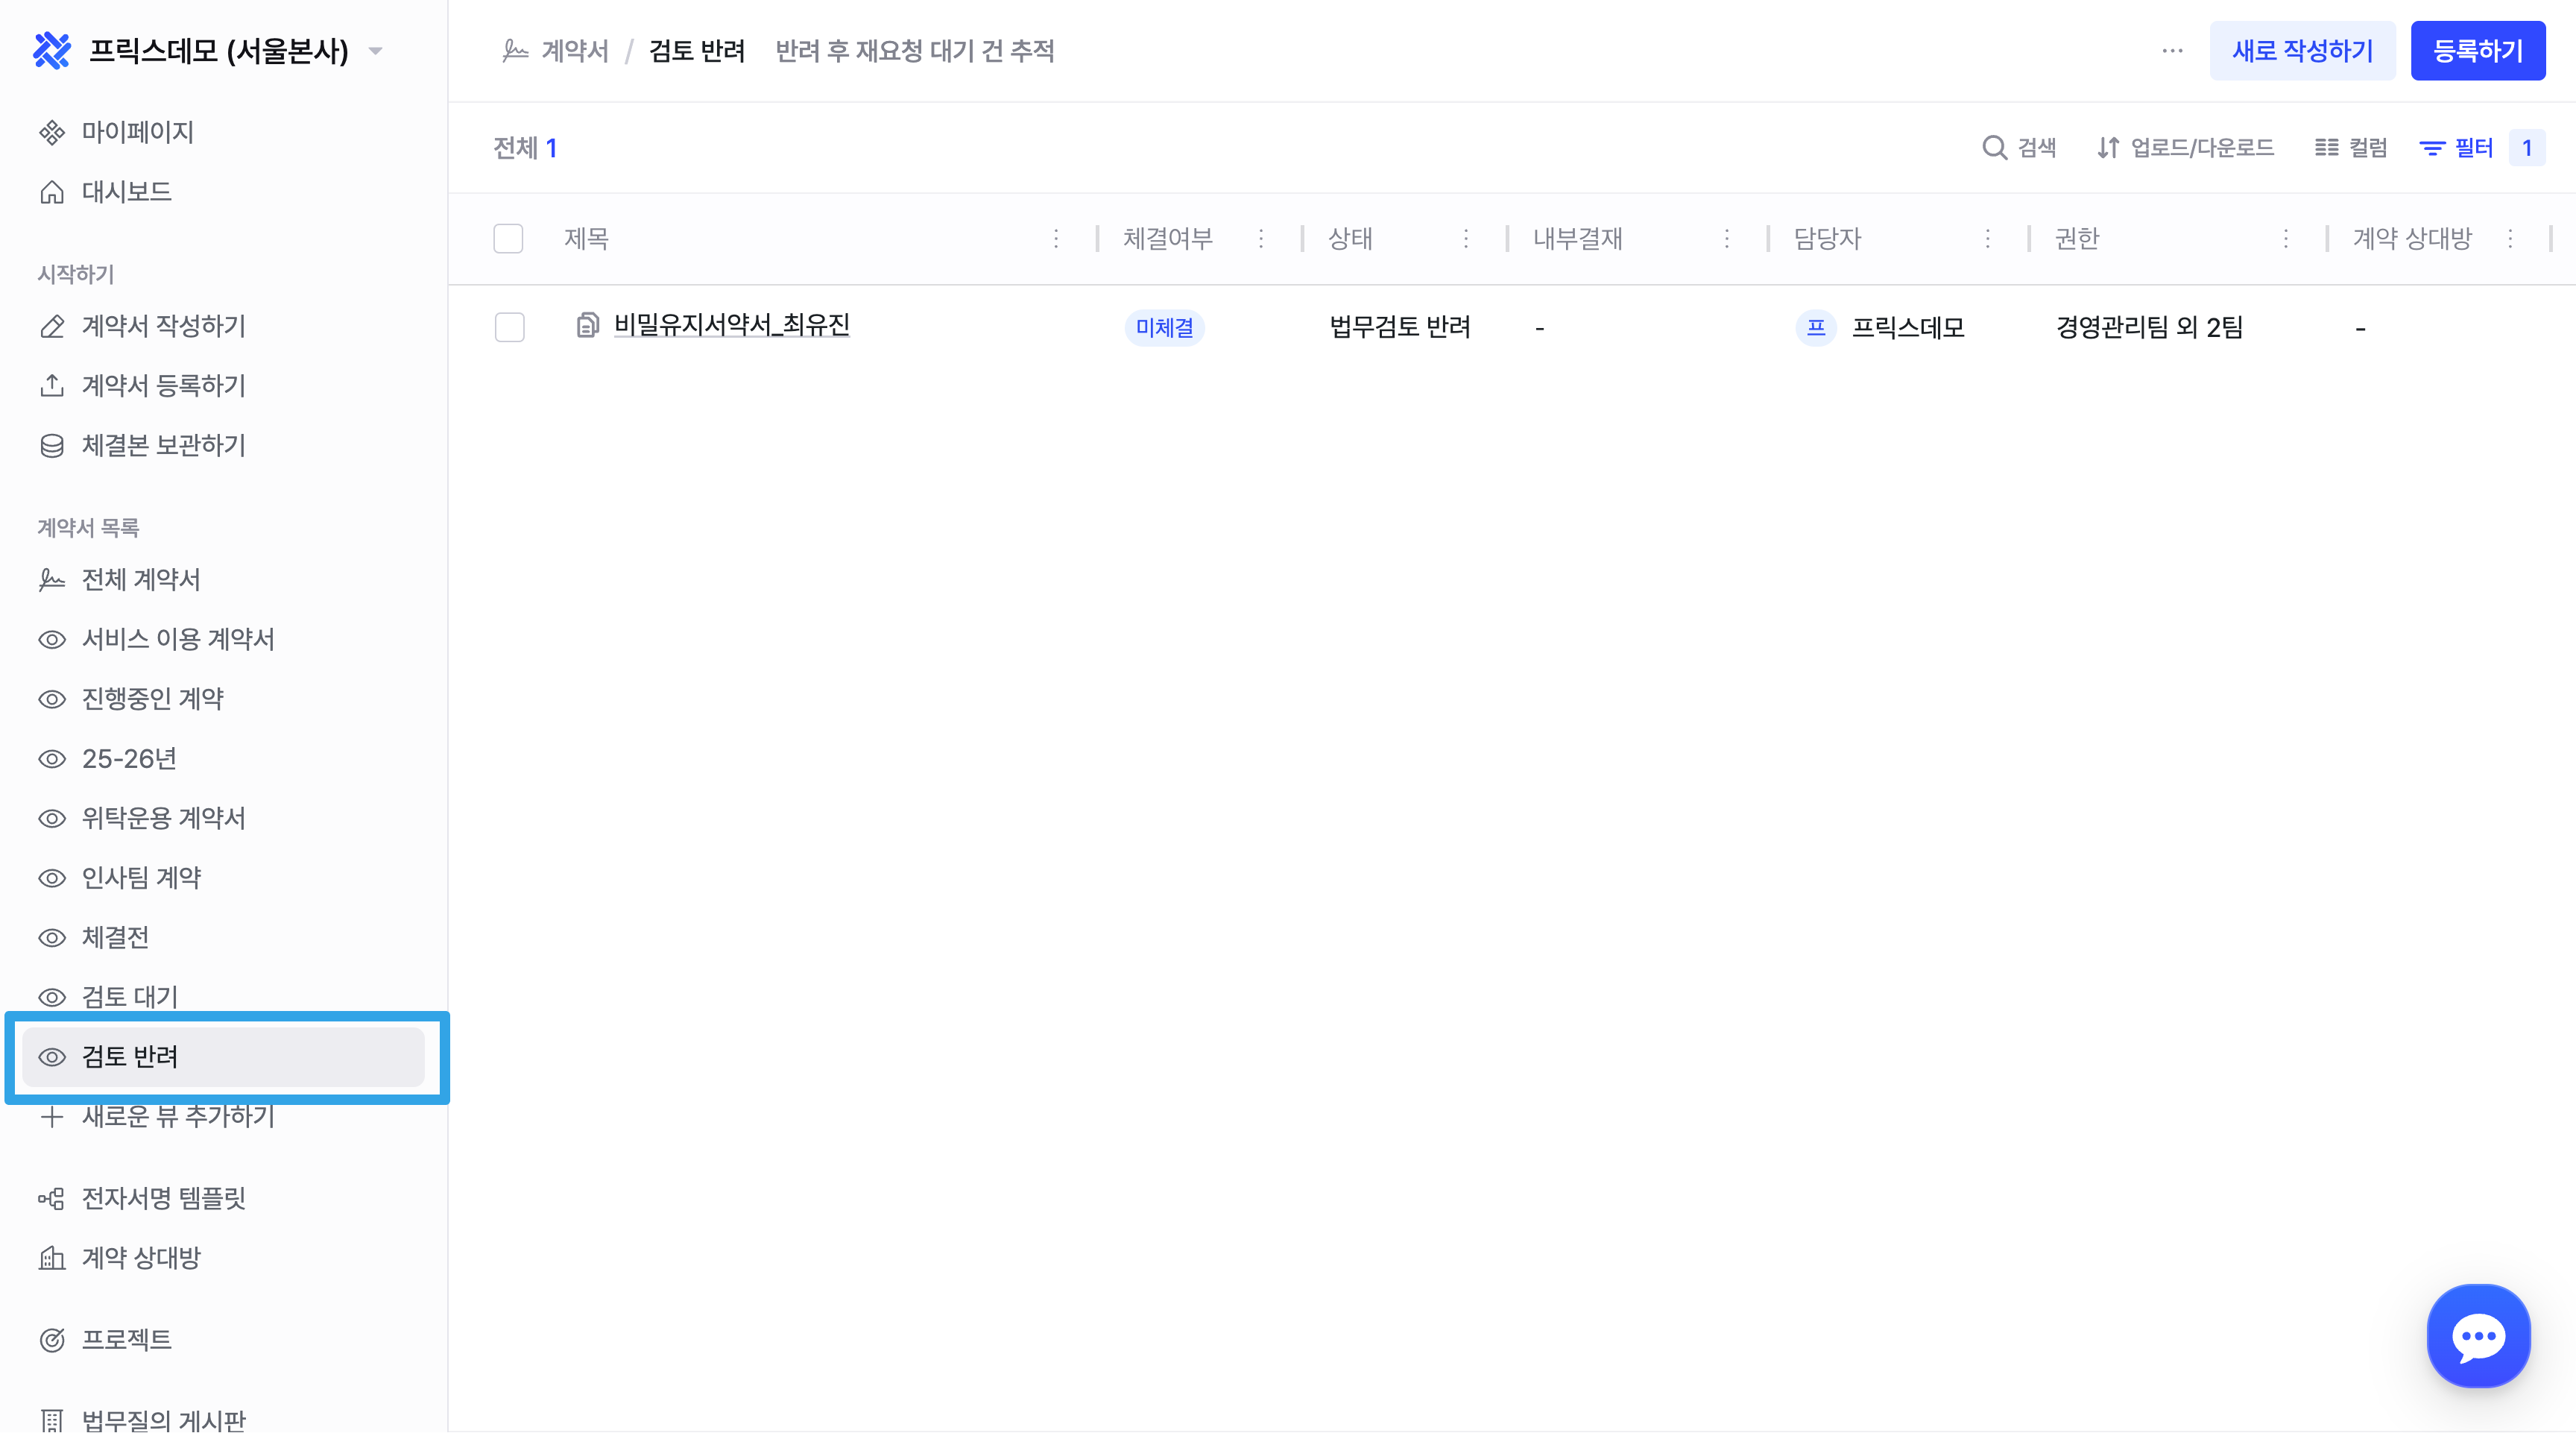Click the document icon beside 비밀유지서약서_최유진
The width and height of the screenshot is (2576, 1433).
click(x=587, y=325)
